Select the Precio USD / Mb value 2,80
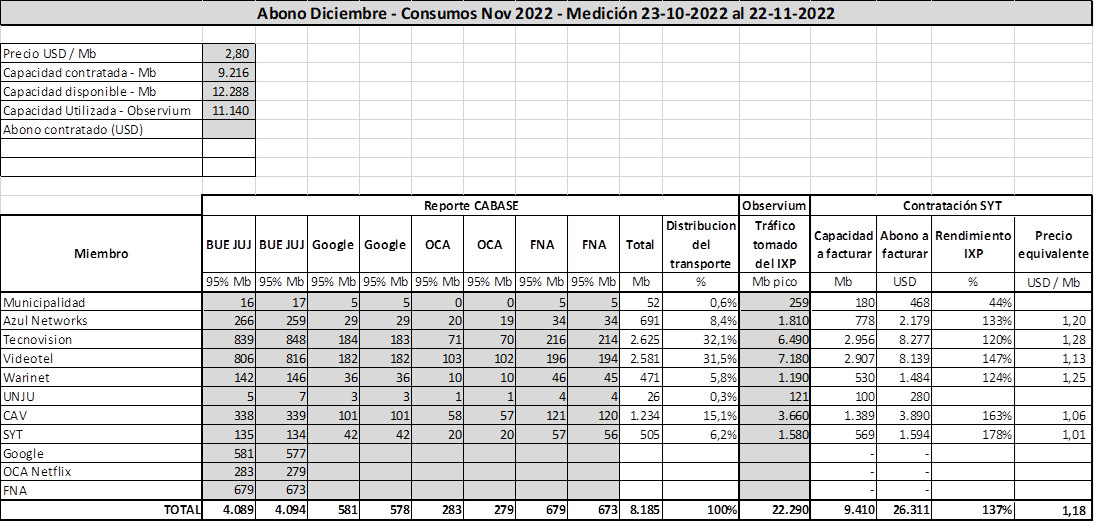The image size is (1094, 522). [229, 53]
